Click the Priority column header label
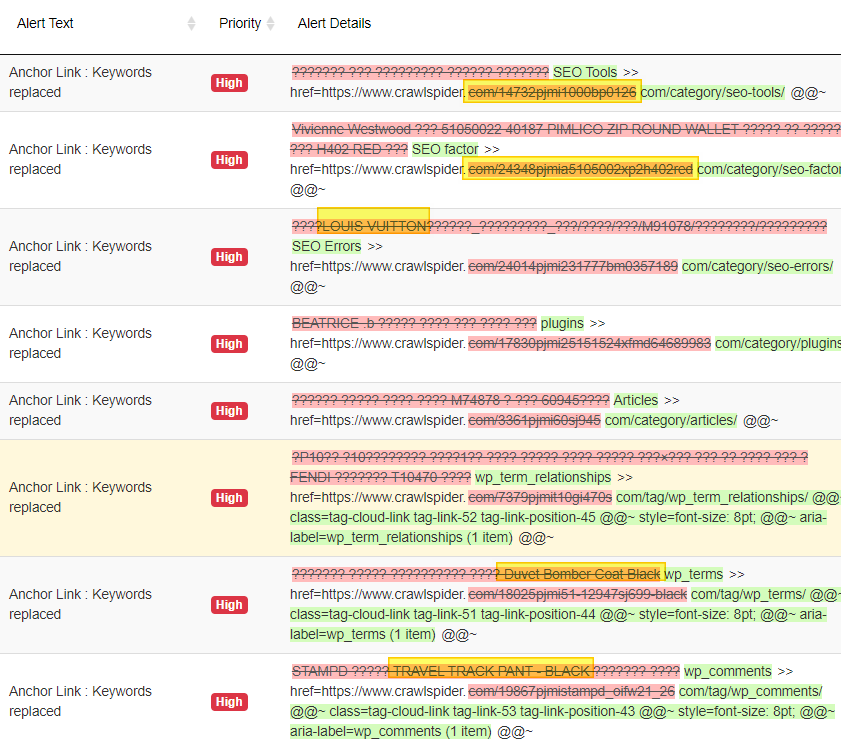Image resolution: width=841 pixels, height=741 pixels. (240, 24)
